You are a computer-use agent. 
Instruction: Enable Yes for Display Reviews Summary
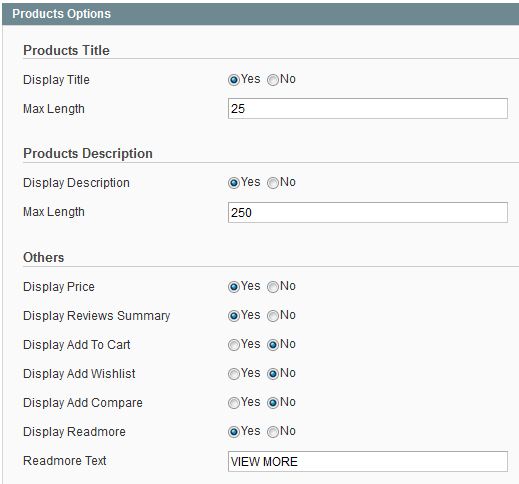click(234, 316)
